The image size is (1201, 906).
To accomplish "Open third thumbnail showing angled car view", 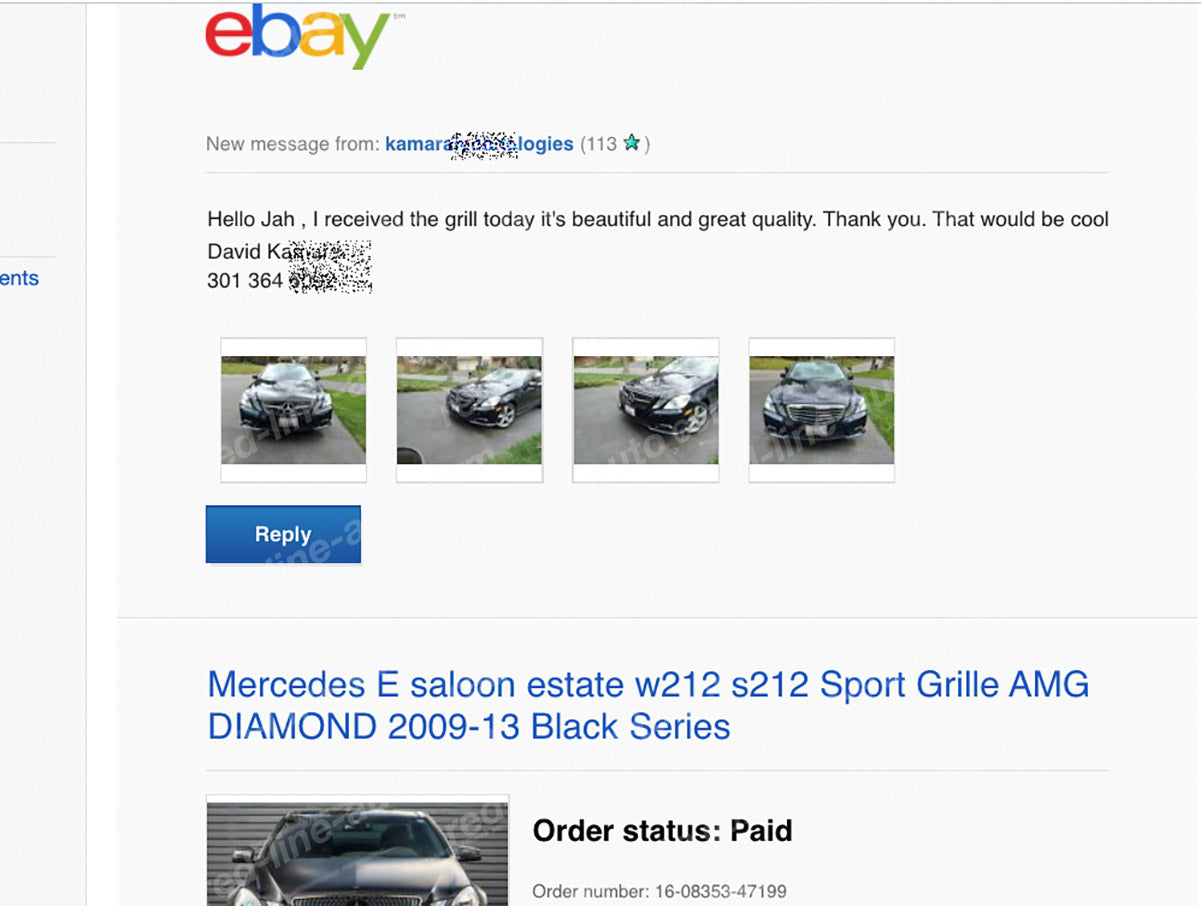I will pyautogui.click(x=645, y=410).
